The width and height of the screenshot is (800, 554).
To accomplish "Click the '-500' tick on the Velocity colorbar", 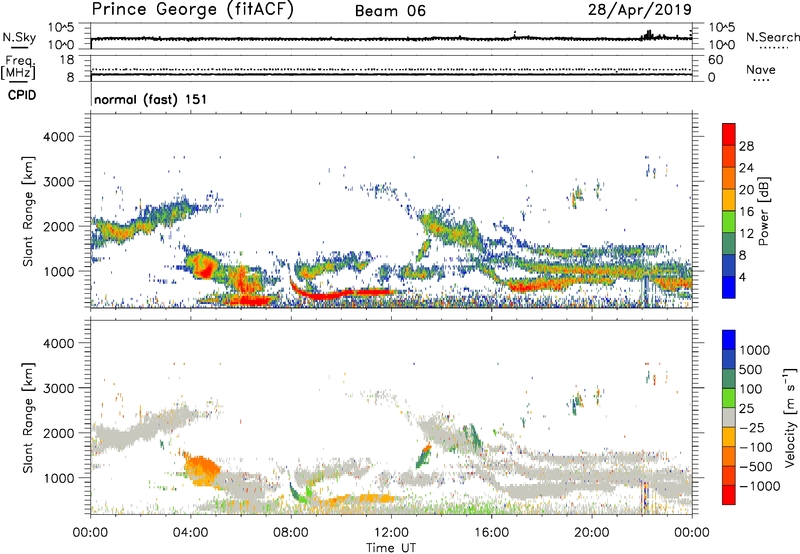I will (x=756, y=466).
